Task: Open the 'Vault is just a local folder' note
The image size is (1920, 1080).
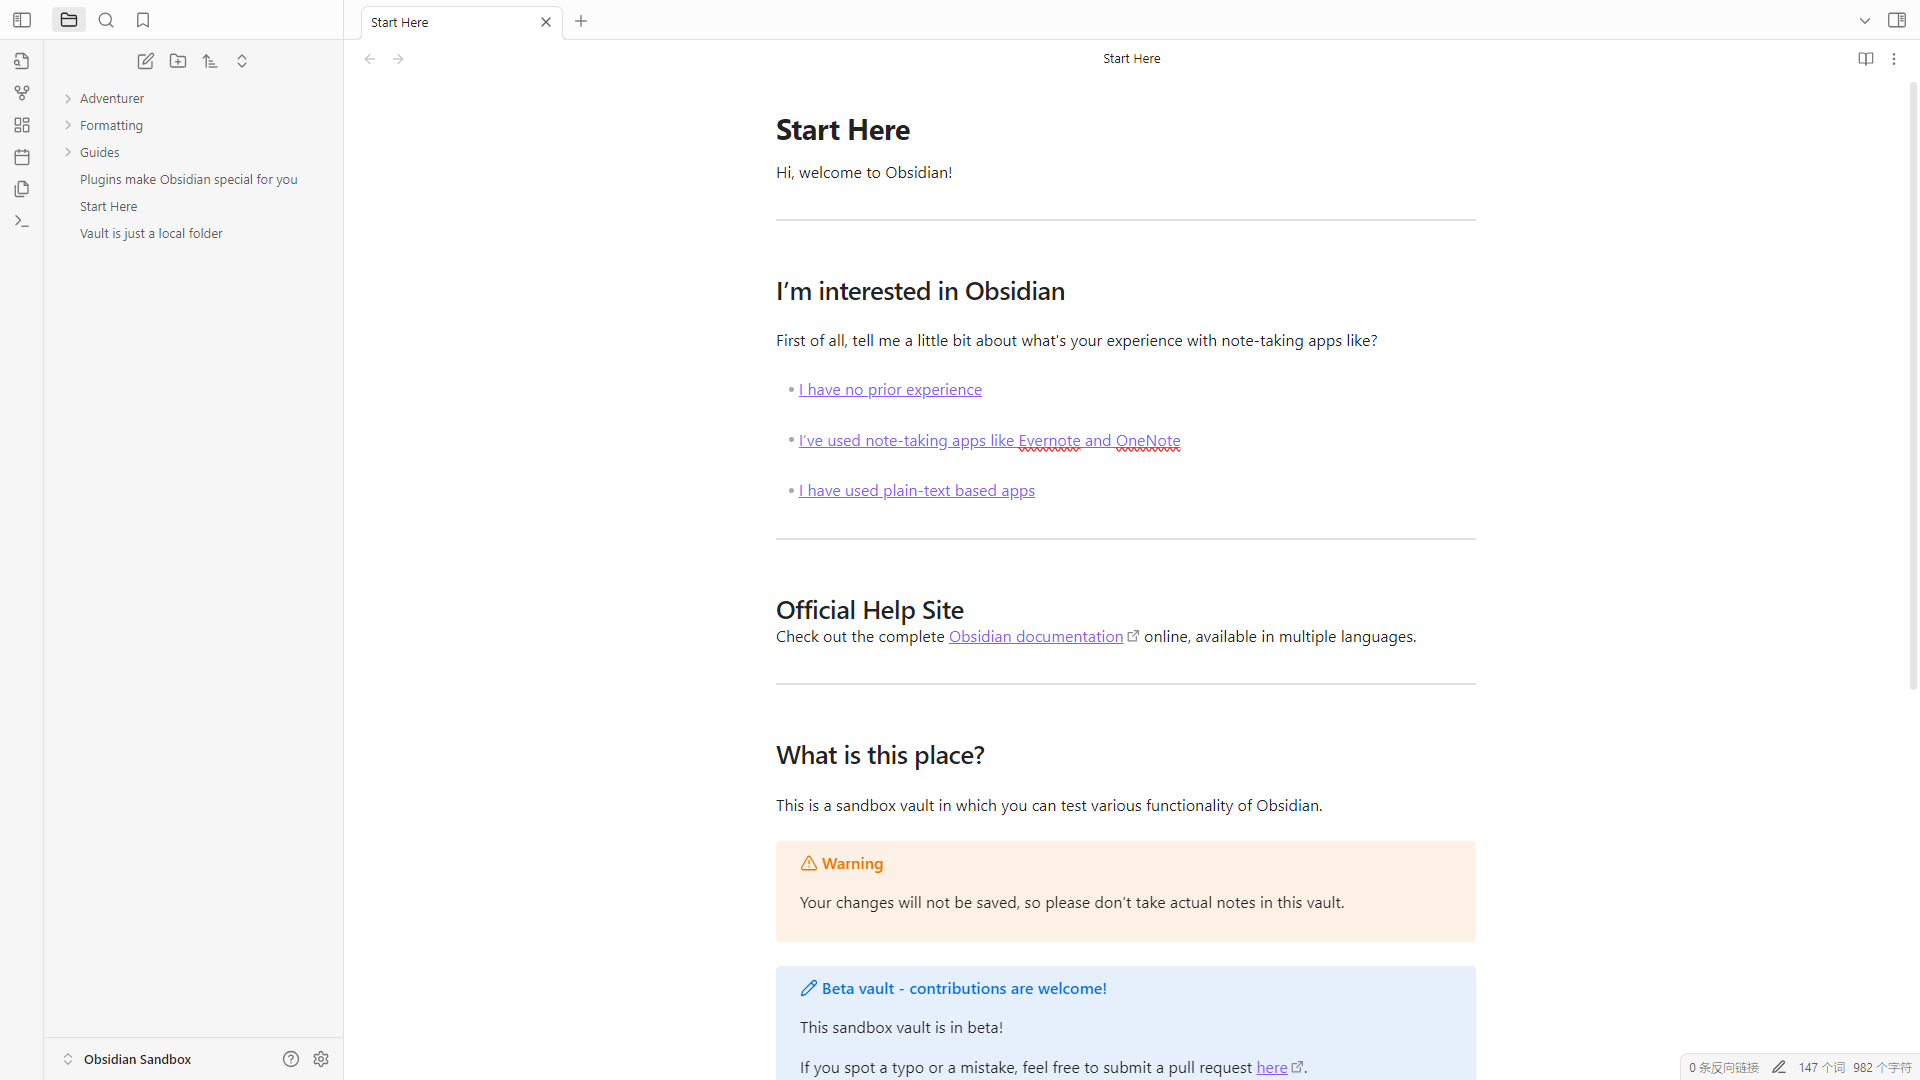Action: pos(151,233)
